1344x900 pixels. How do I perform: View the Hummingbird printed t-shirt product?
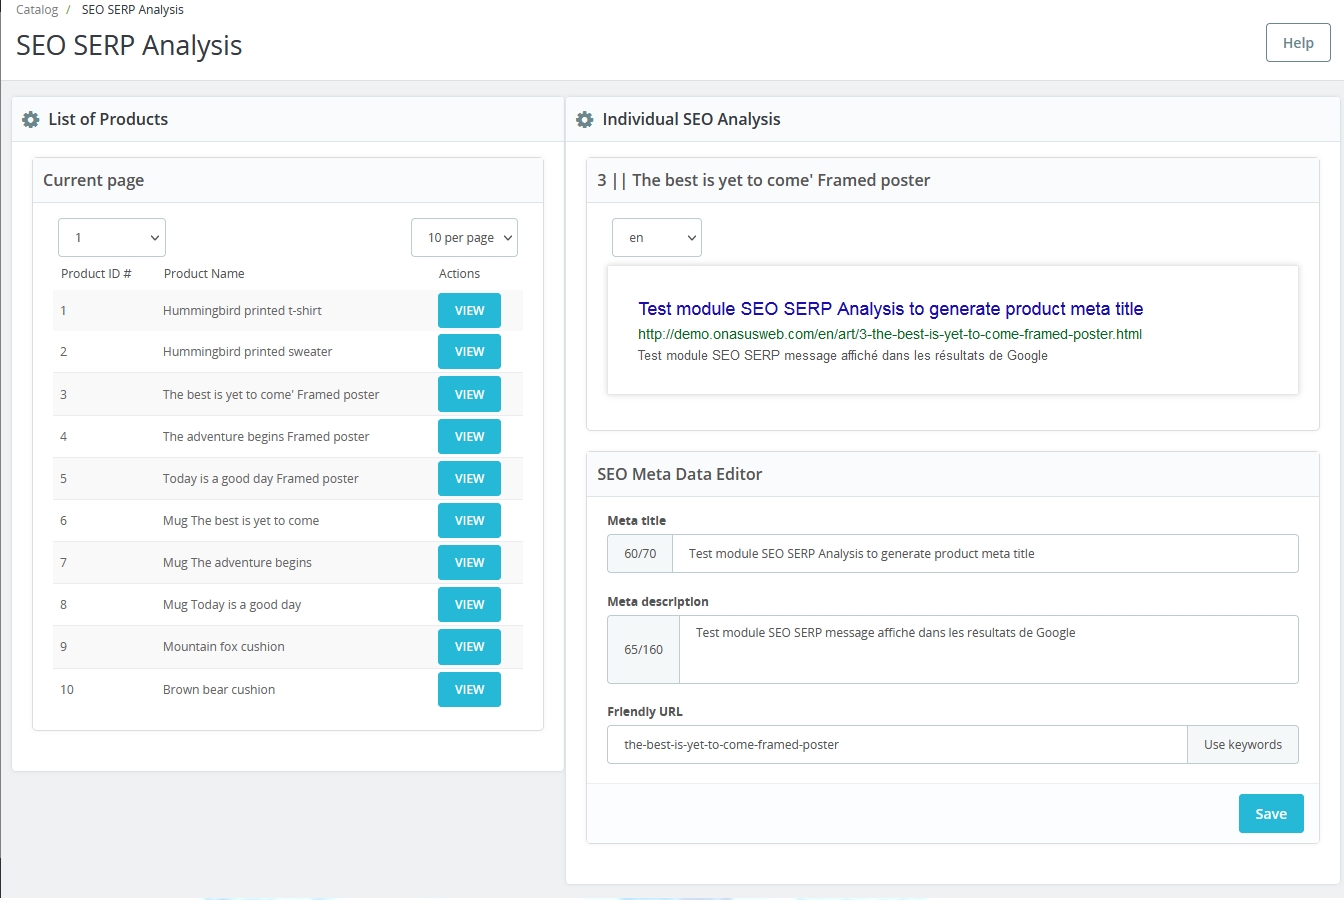tap(469, 310)
